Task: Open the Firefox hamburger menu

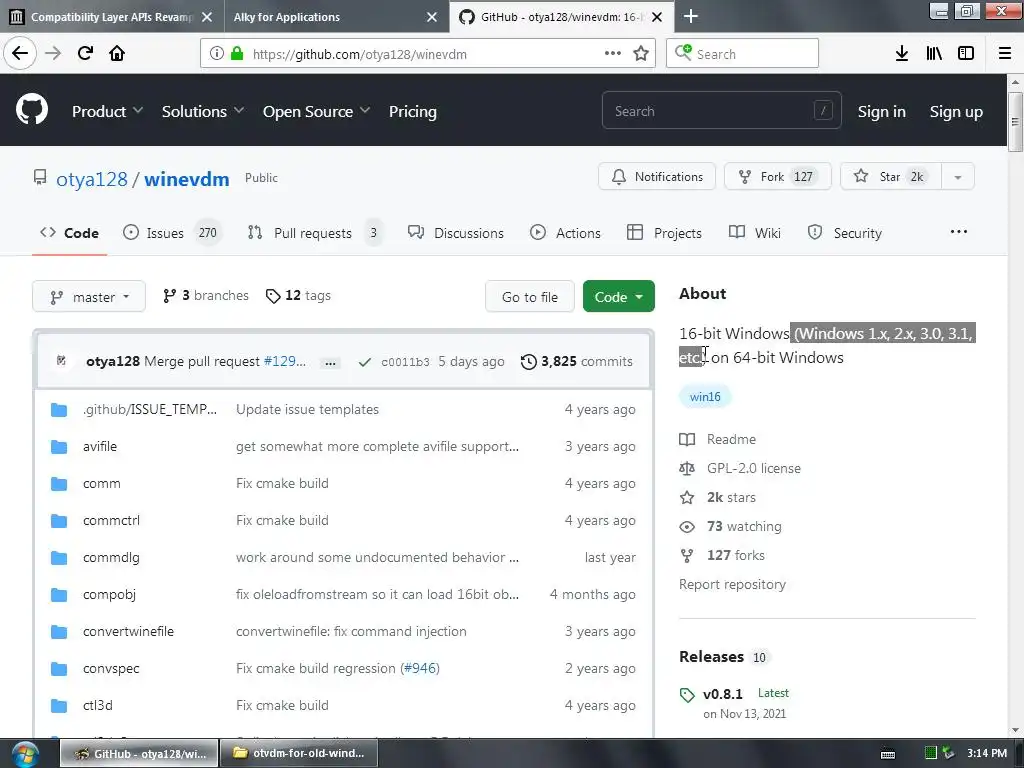Action: pos(1005,54)
